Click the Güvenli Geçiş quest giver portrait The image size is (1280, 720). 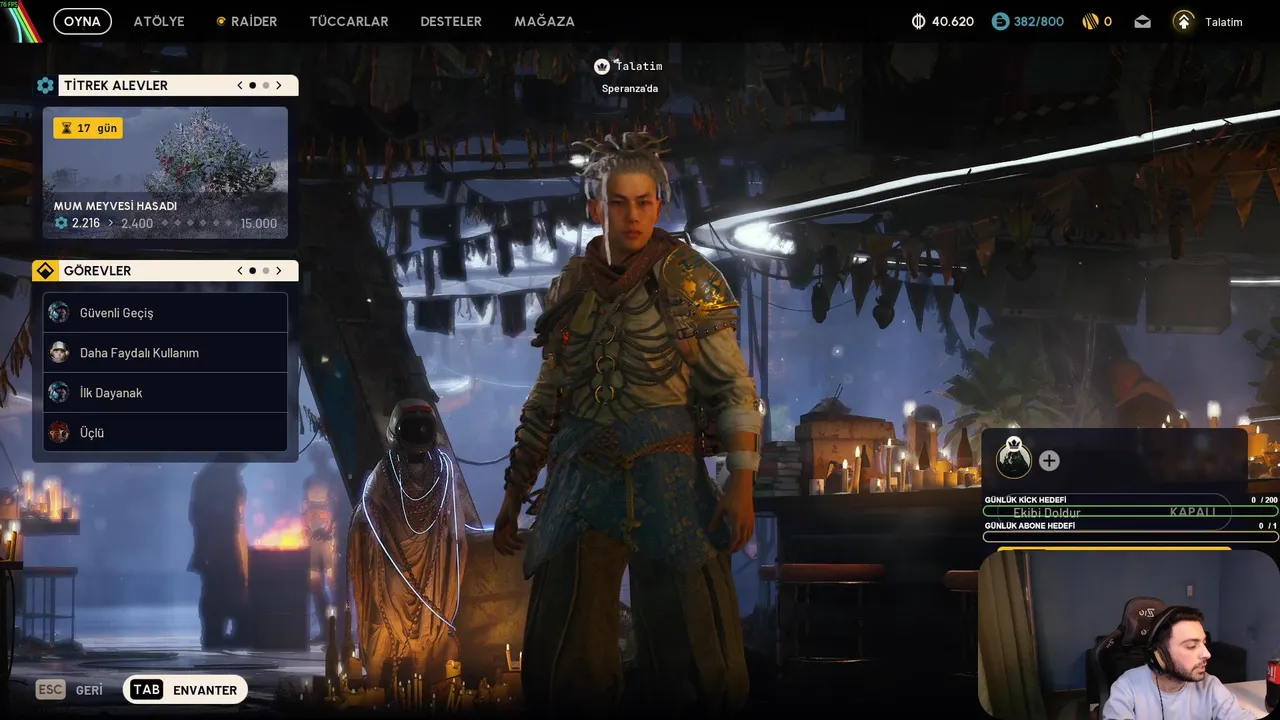point(59,312)
